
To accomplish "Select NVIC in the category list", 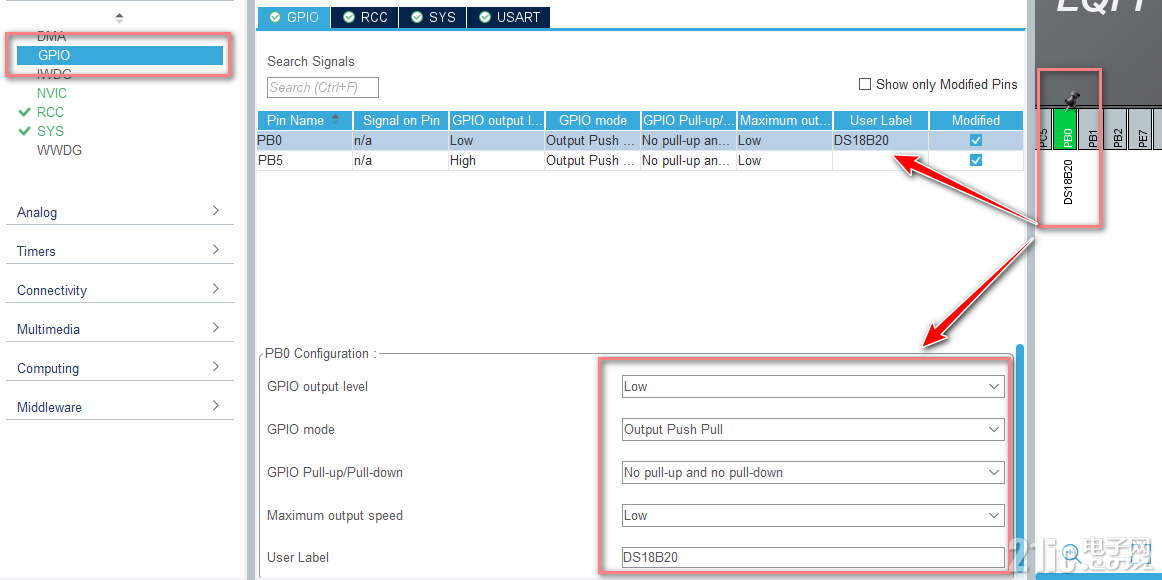I will (x=52, y=93).
